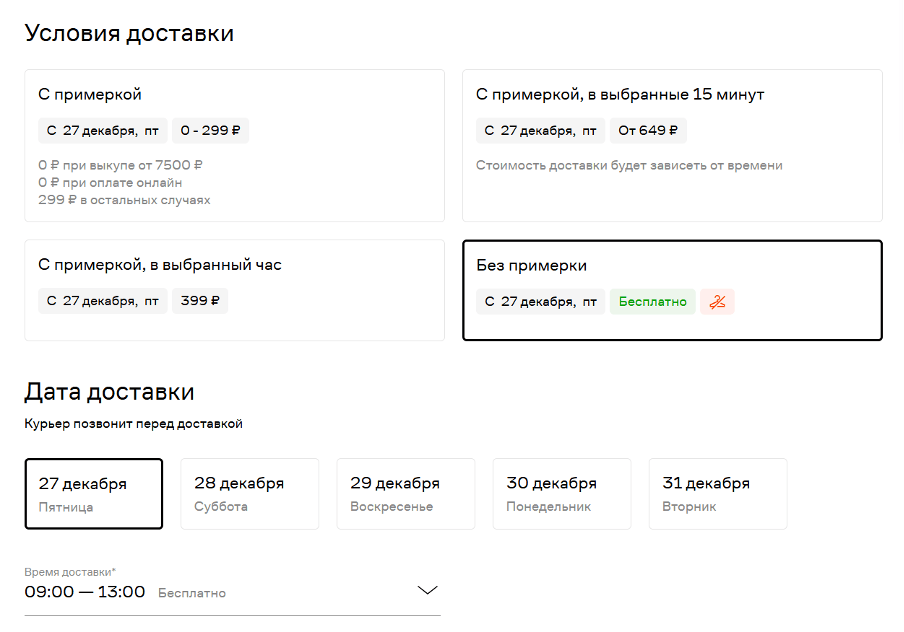Click the '0 - 299 ₽' price badge
Viewport: 904px width, 632px height.
[210, 131]
